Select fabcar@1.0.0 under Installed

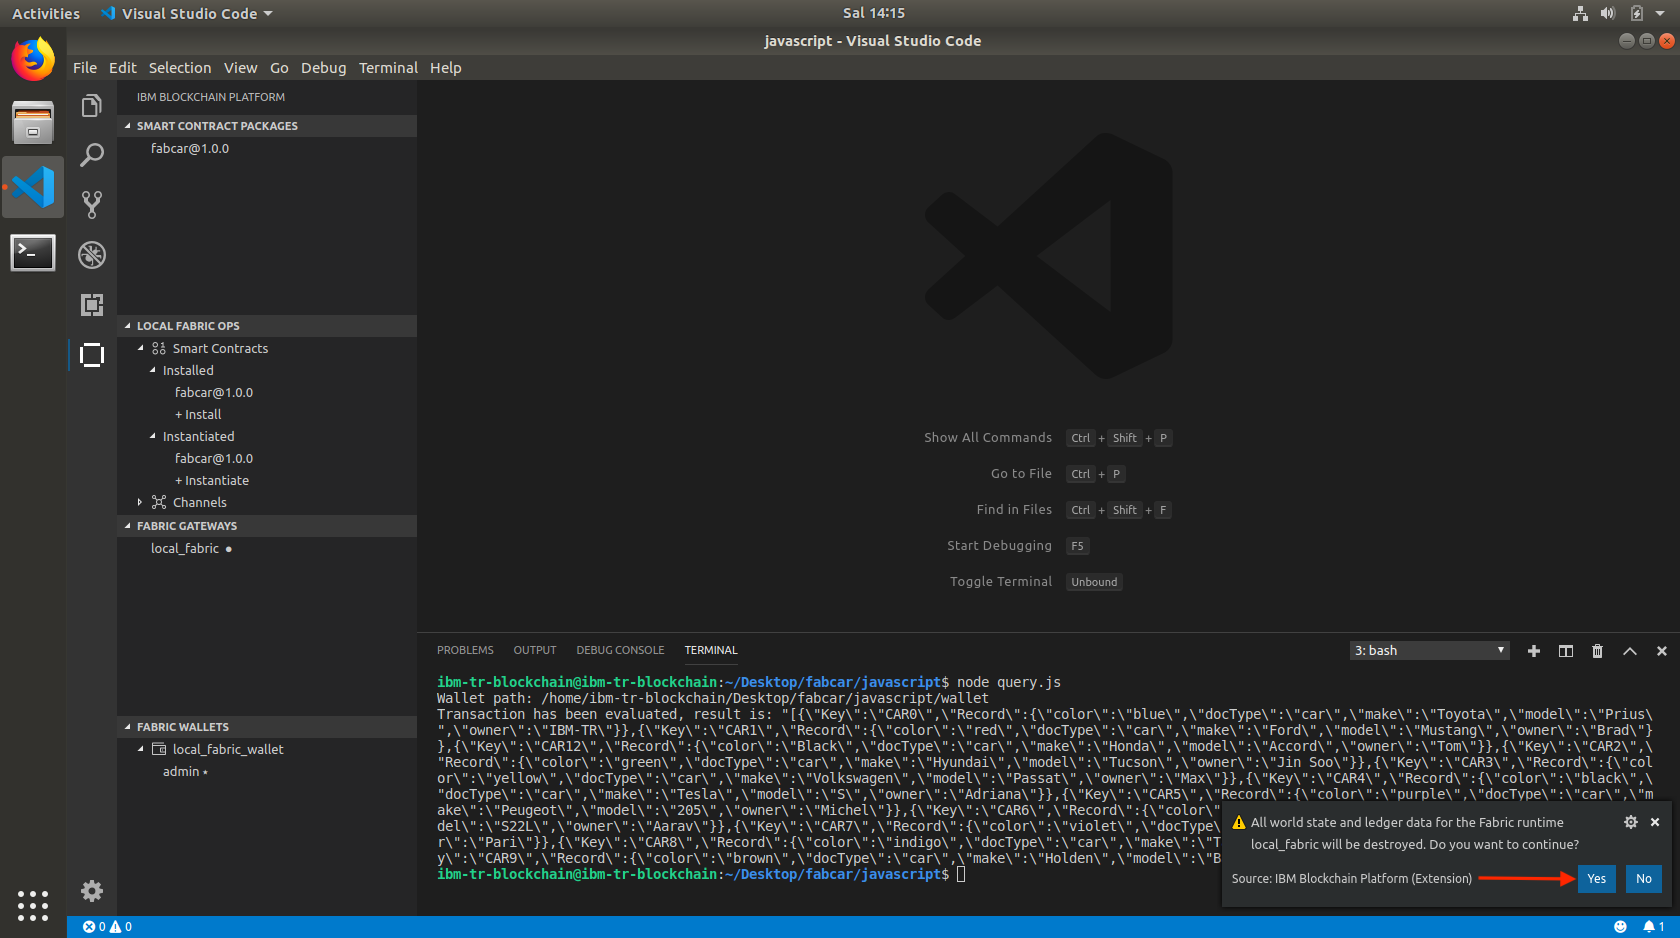click(214, 392)
